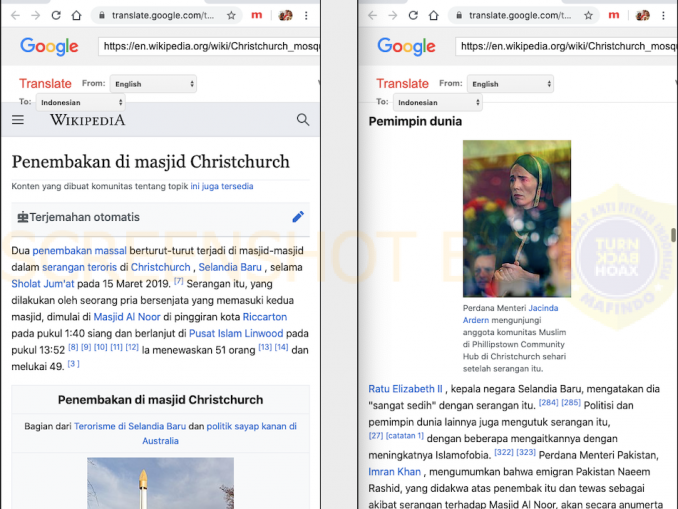Open 'serangan teroris' link
The image size is (678, 509).
point(80,267)
